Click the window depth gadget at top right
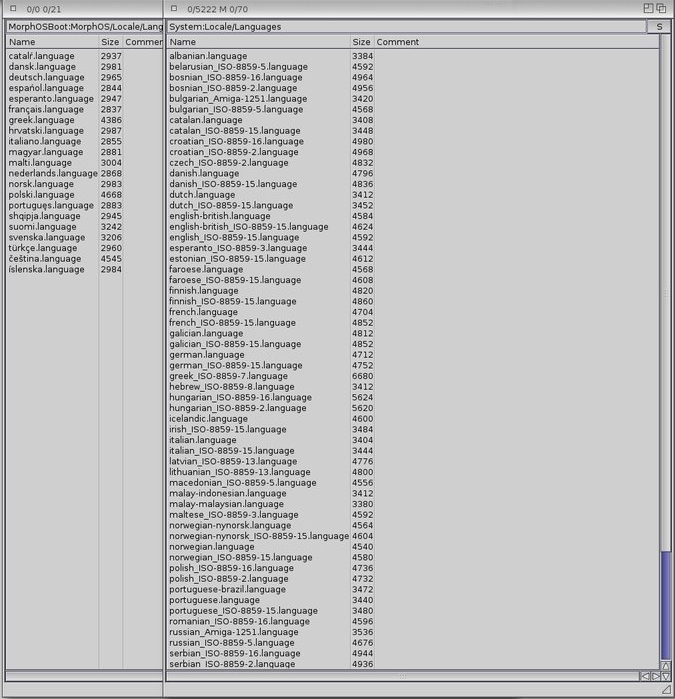The width and height of the screenshot is (675, 699). [x=661, y=8]
